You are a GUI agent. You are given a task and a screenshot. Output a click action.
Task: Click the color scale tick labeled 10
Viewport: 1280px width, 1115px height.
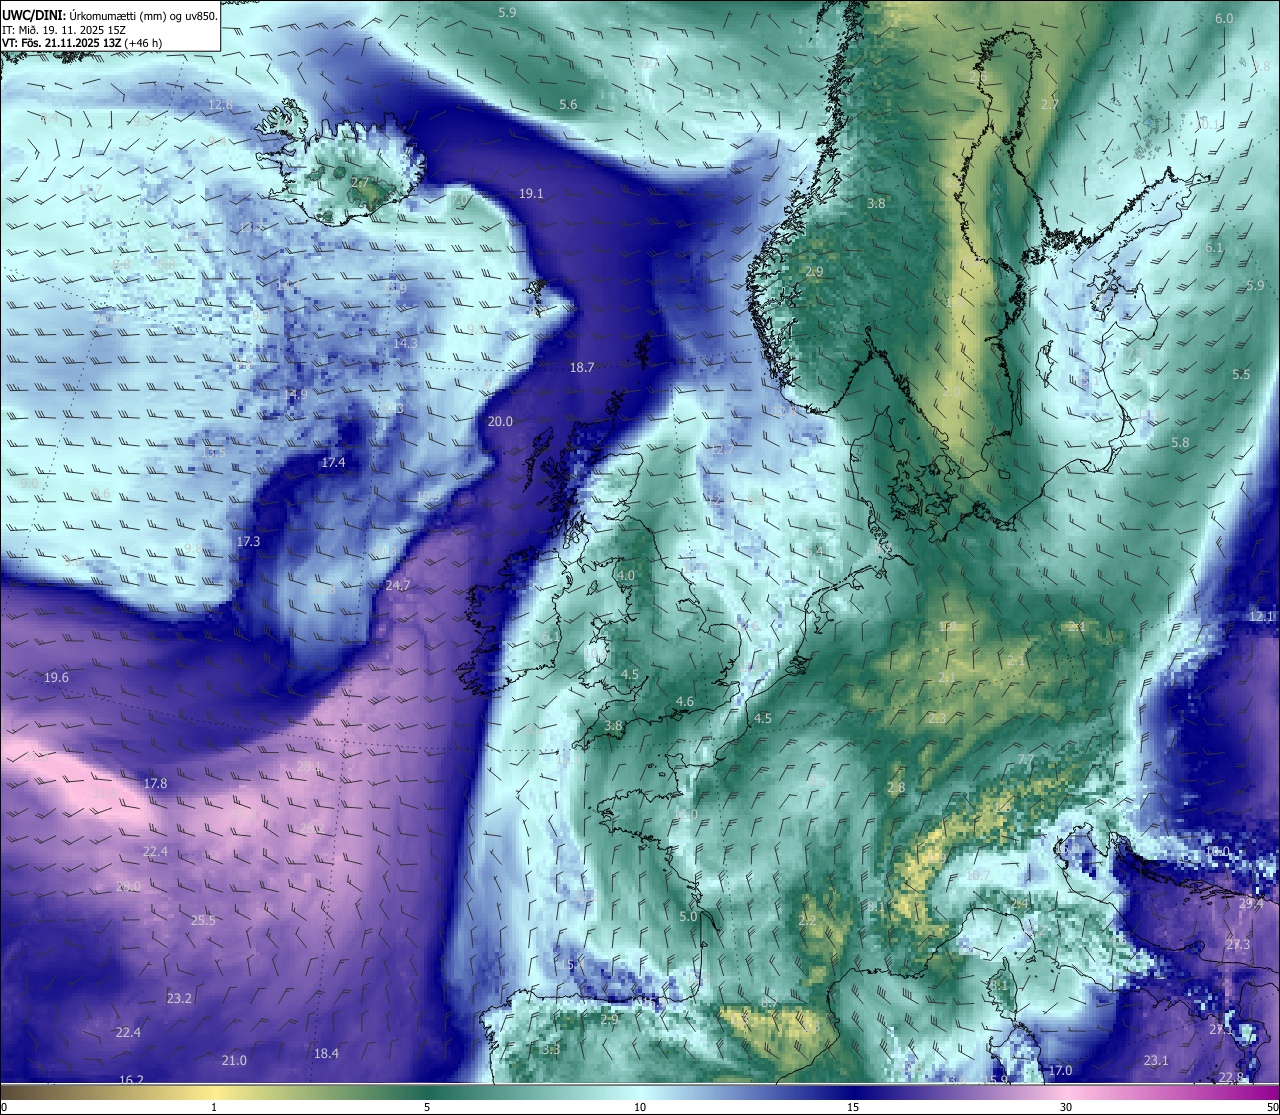[640, 1107]
